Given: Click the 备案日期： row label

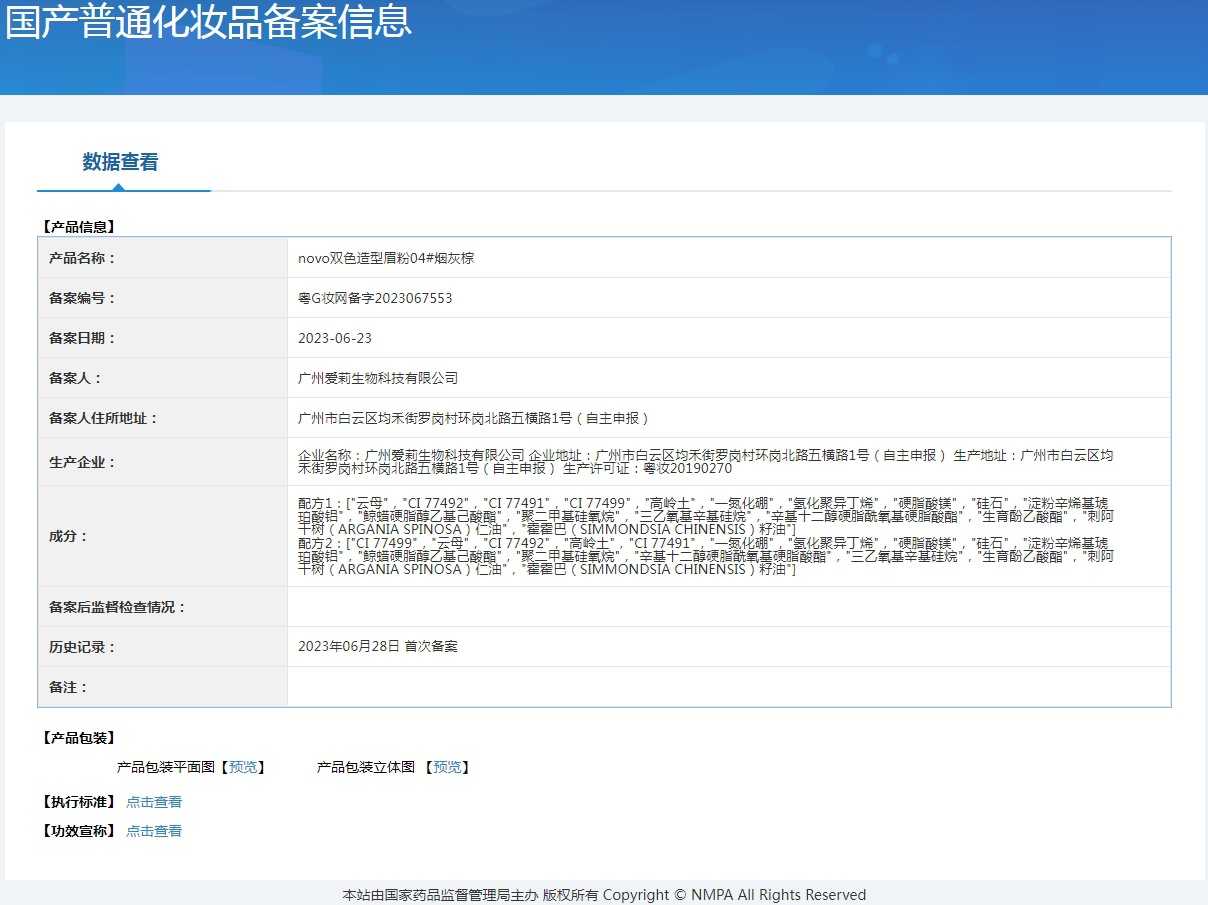Looking at the screenshot, I should point(82,338).
